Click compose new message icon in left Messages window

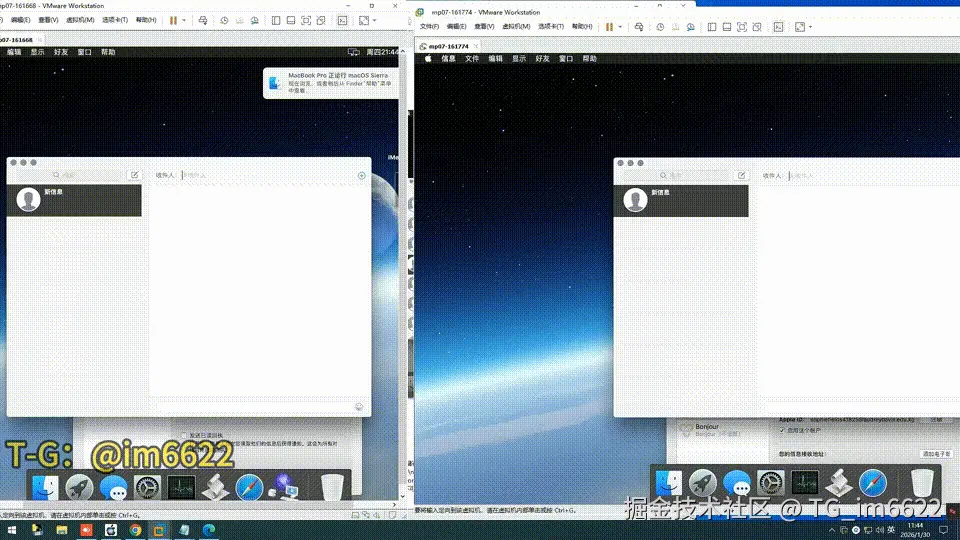pos(135,175)
